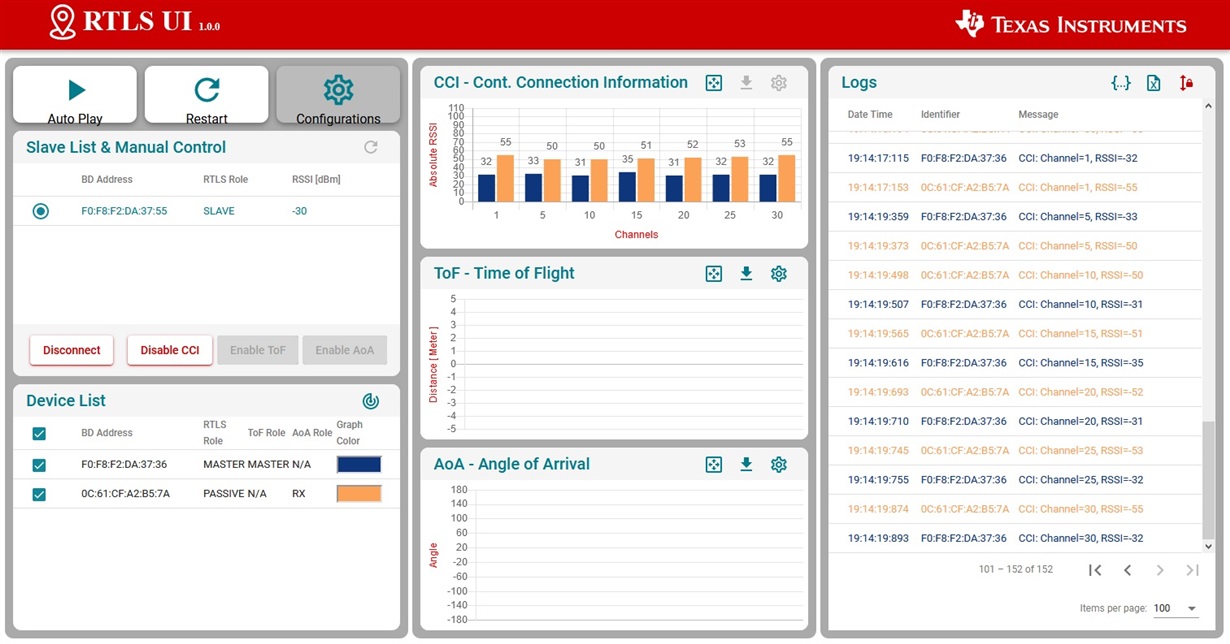Viewport: 1230px width, 644px height.
Task: Click Disable CCI
Action: pos(170,350)
